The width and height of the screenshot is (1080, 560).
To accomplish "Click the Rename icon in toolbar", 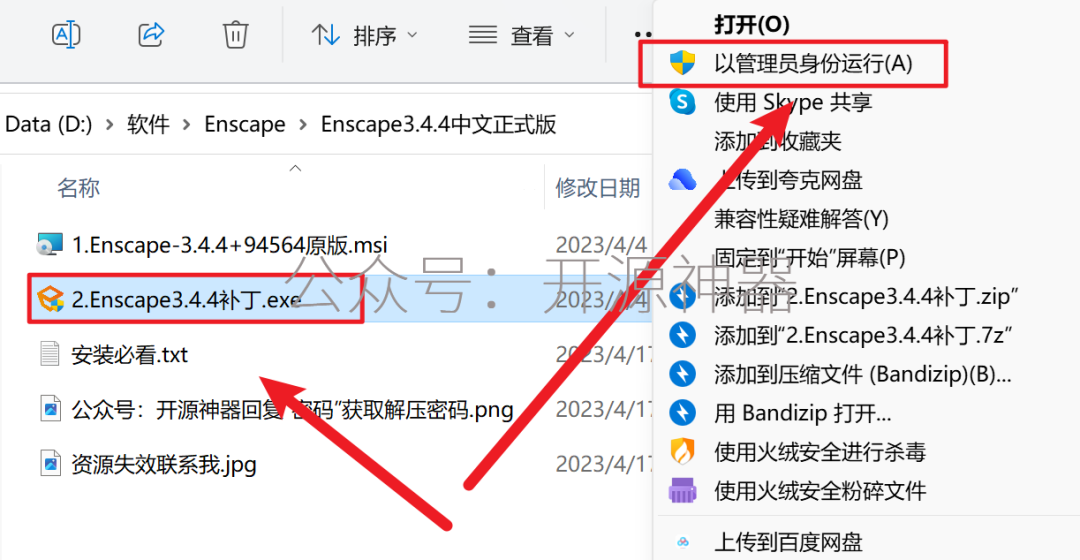I will pos(66,34).
